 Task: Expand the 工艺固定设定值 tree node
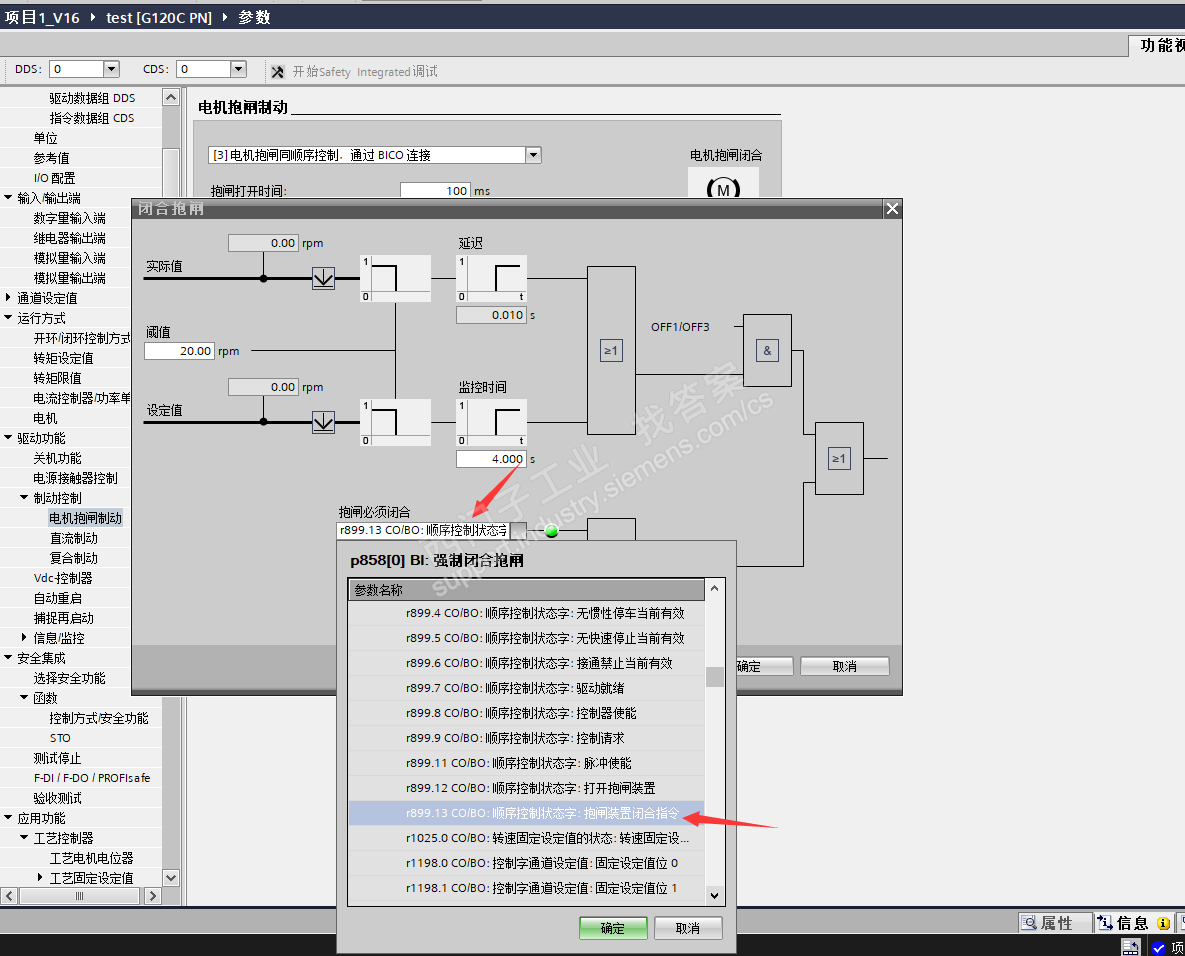(x=40, y=877)
